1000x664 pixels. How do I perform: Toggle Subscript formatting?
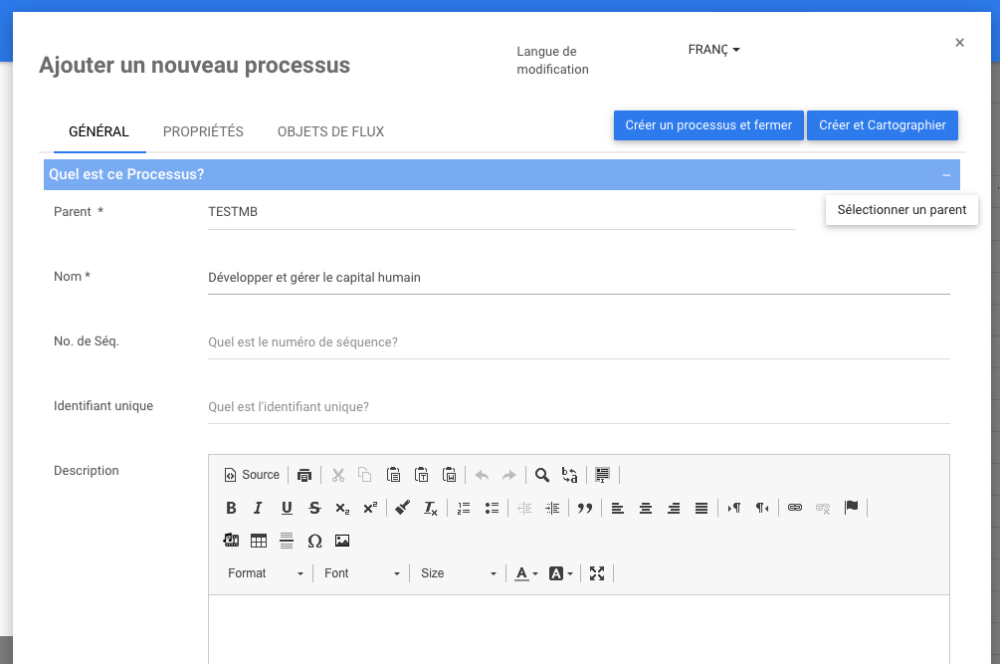[x=342, y=508]
